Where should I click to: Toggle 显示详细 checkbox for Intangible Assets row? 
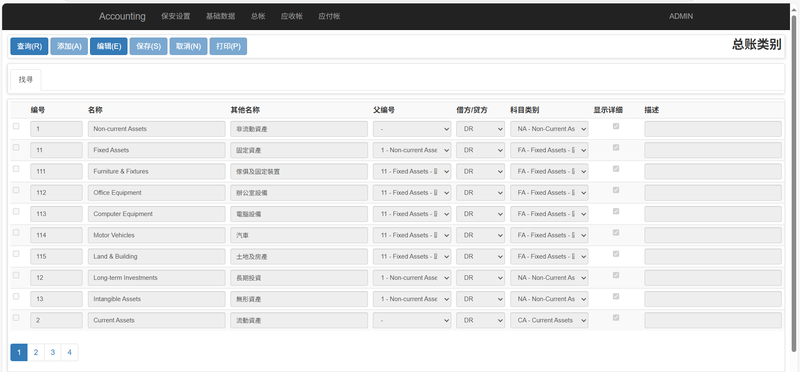616,296
